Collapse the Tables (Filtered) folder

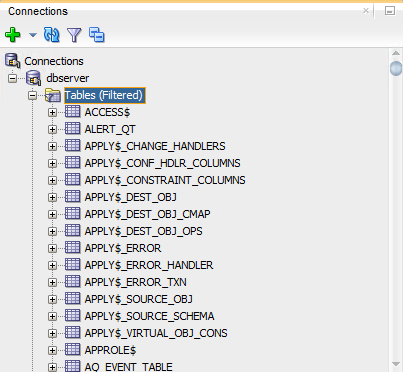tap(32, 96)
